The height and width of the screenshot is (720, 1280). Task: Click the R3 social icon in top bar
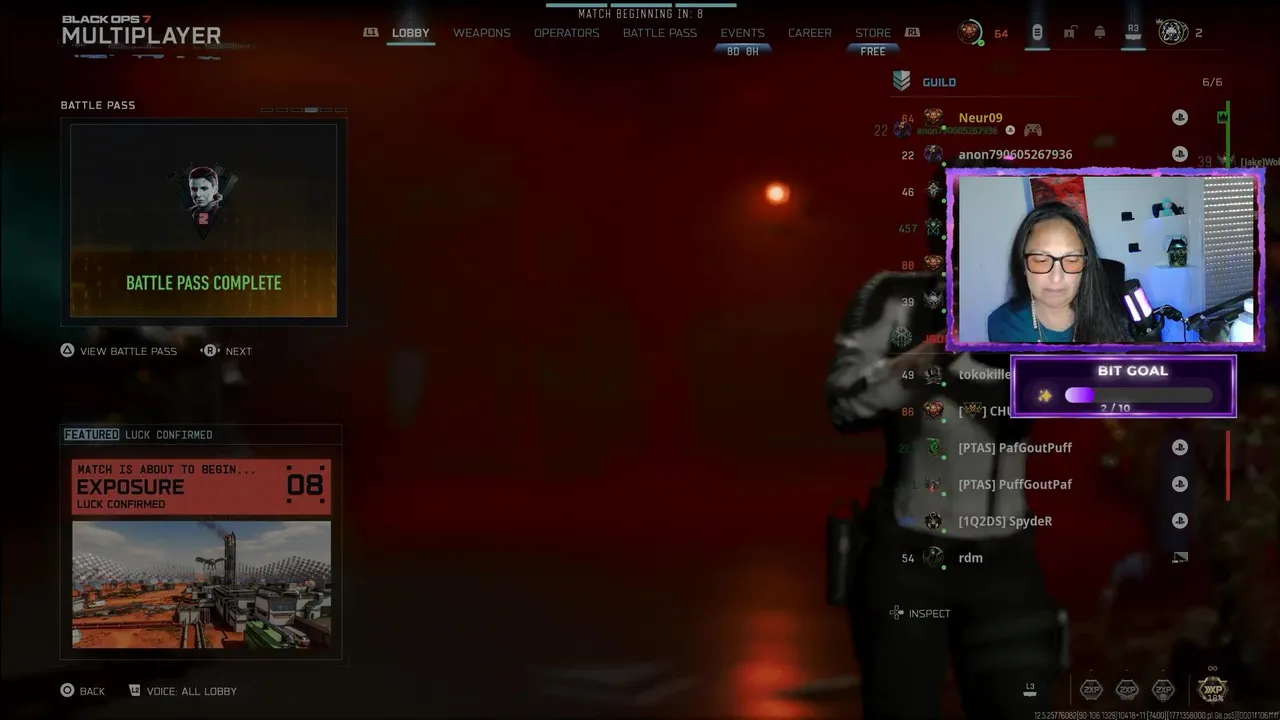click(x=1133, y=32)
